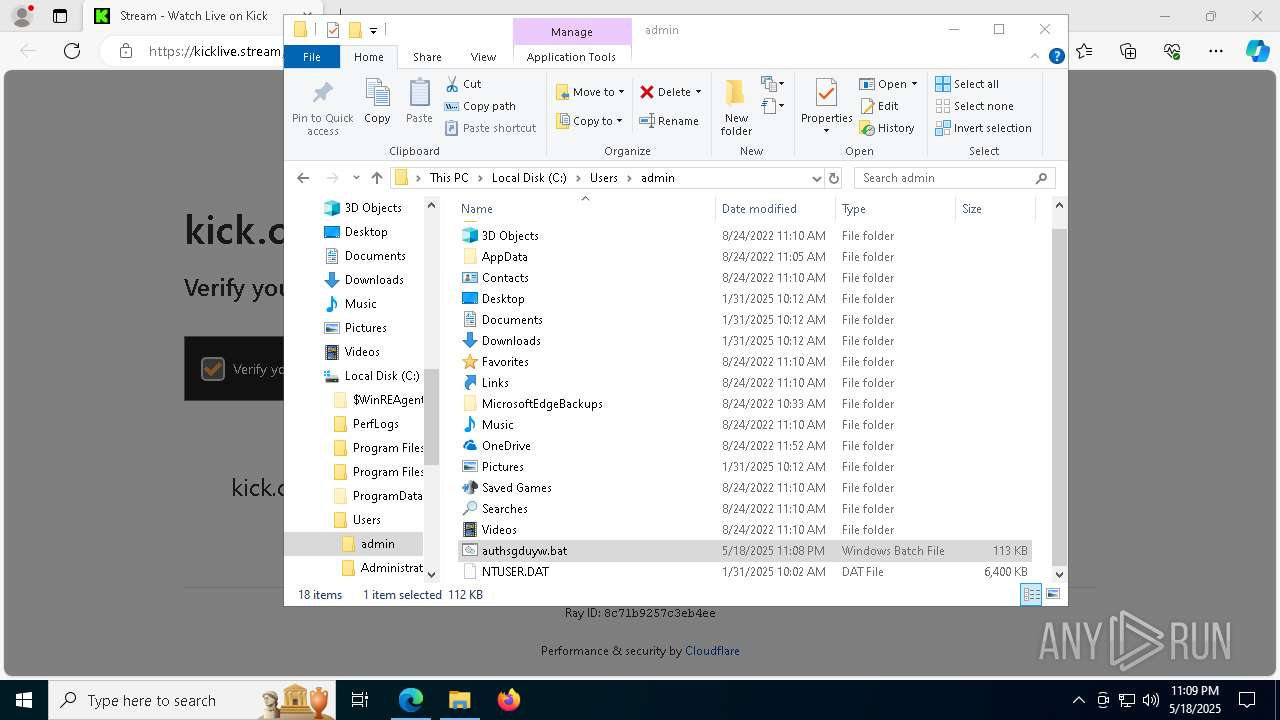Click navigation pane scrollbar
This screenshot has height=720, width=1280.
pos(432,415)
